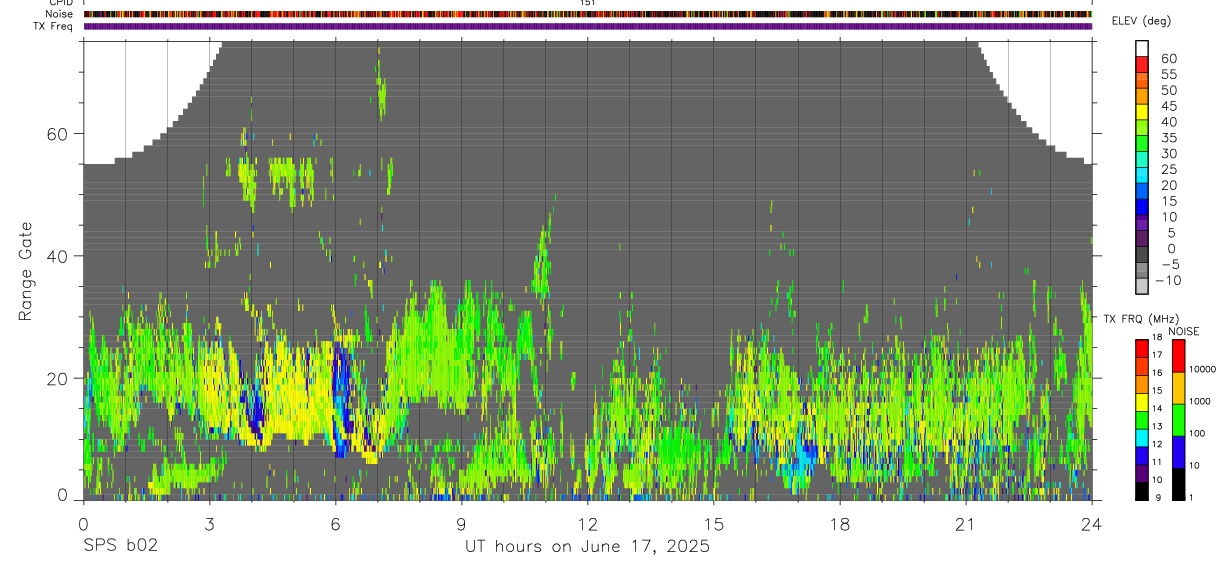Screen dimensions: 1228x567
Task: Click the '35' label on the ELEV colorbar
Action: click(x=1167, y=138)
